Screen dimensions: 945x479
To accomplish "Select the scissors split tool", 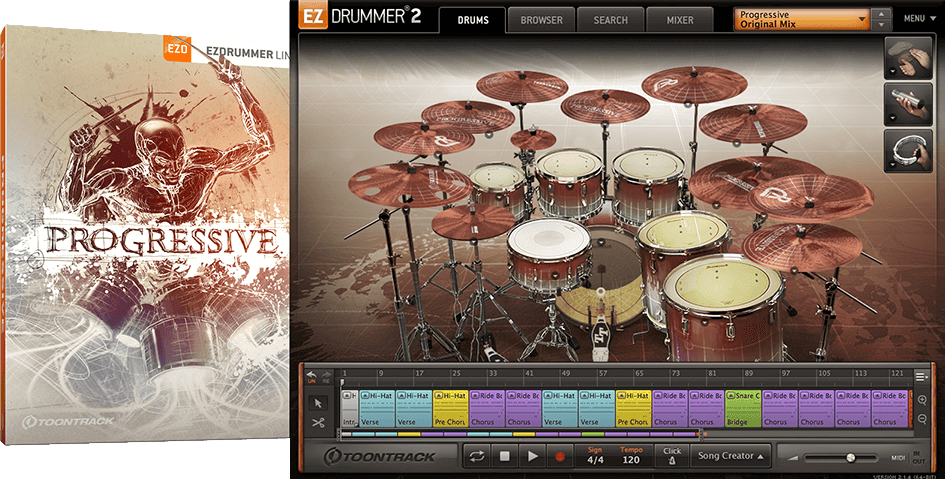I will coord(319,423).
